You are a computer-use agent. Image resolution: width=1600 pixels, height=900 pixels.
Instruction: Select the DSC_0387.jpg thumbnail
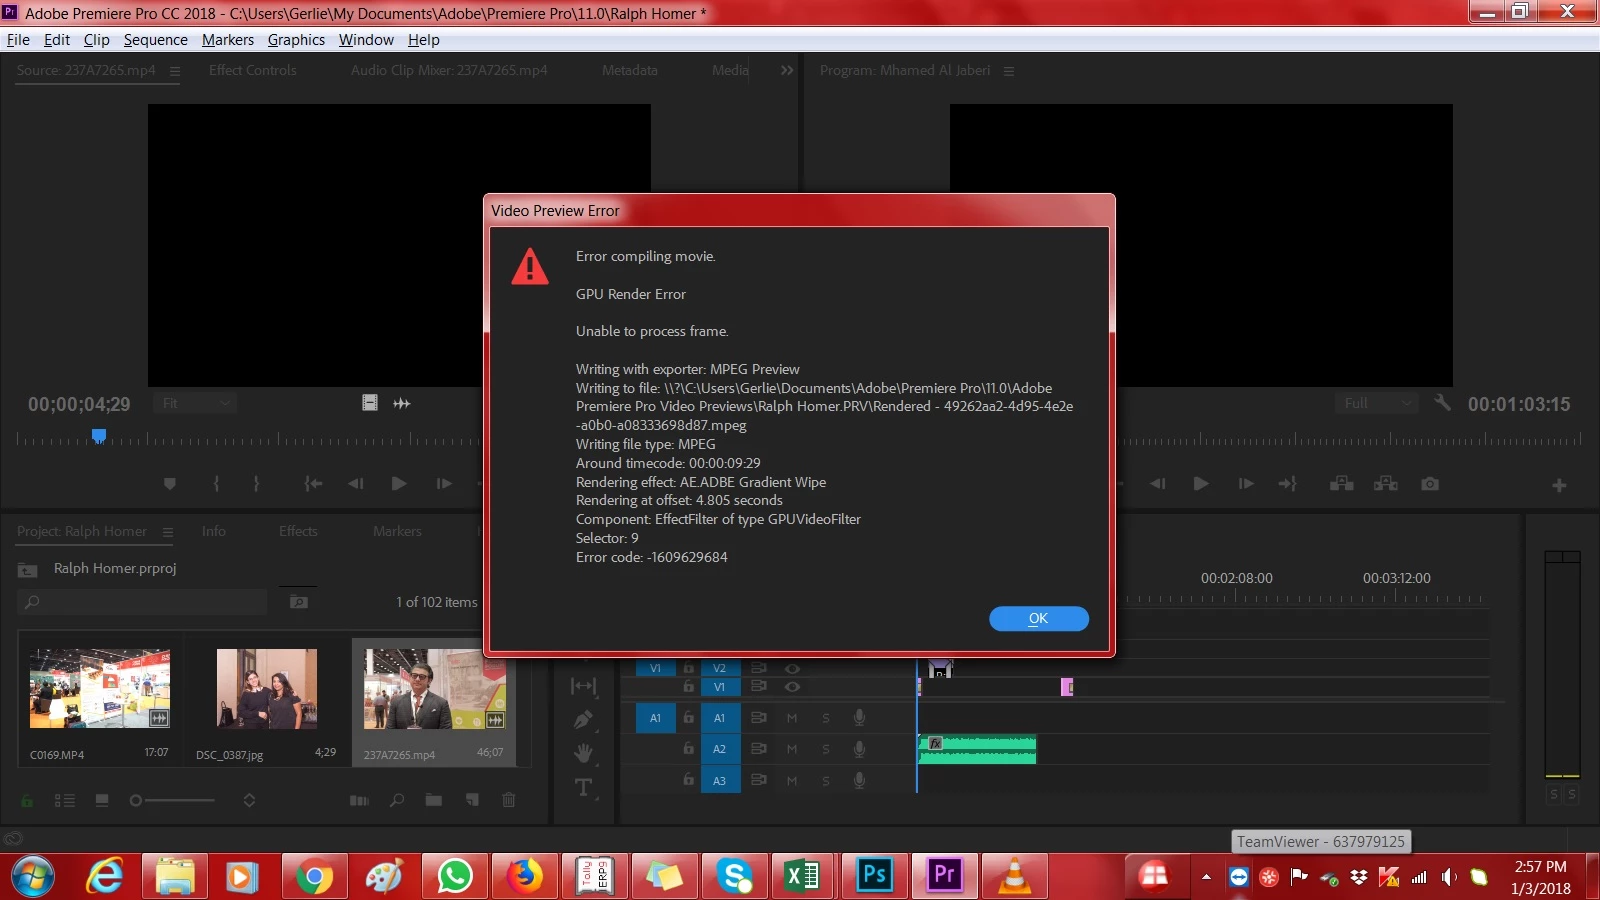(x=267, y=688)
